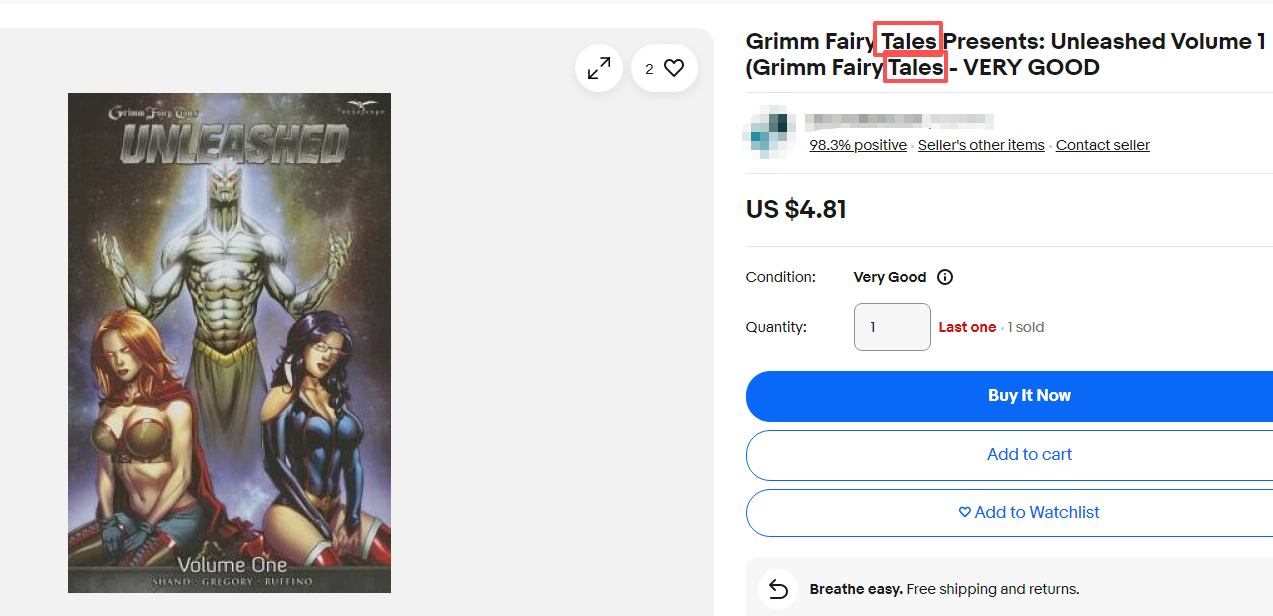Screen dimensions: 1273x616
Task: Open Seller's other items link
Action: pyautogui.click(x=981, y=145)
